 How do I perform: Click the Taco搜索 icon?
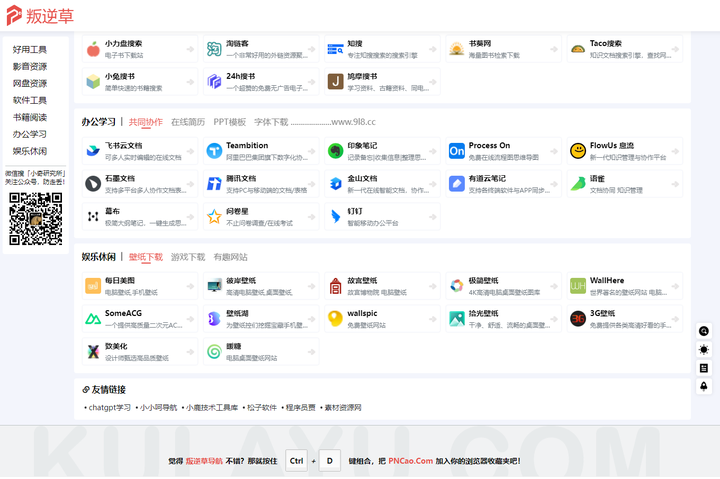tap(578, 49)
